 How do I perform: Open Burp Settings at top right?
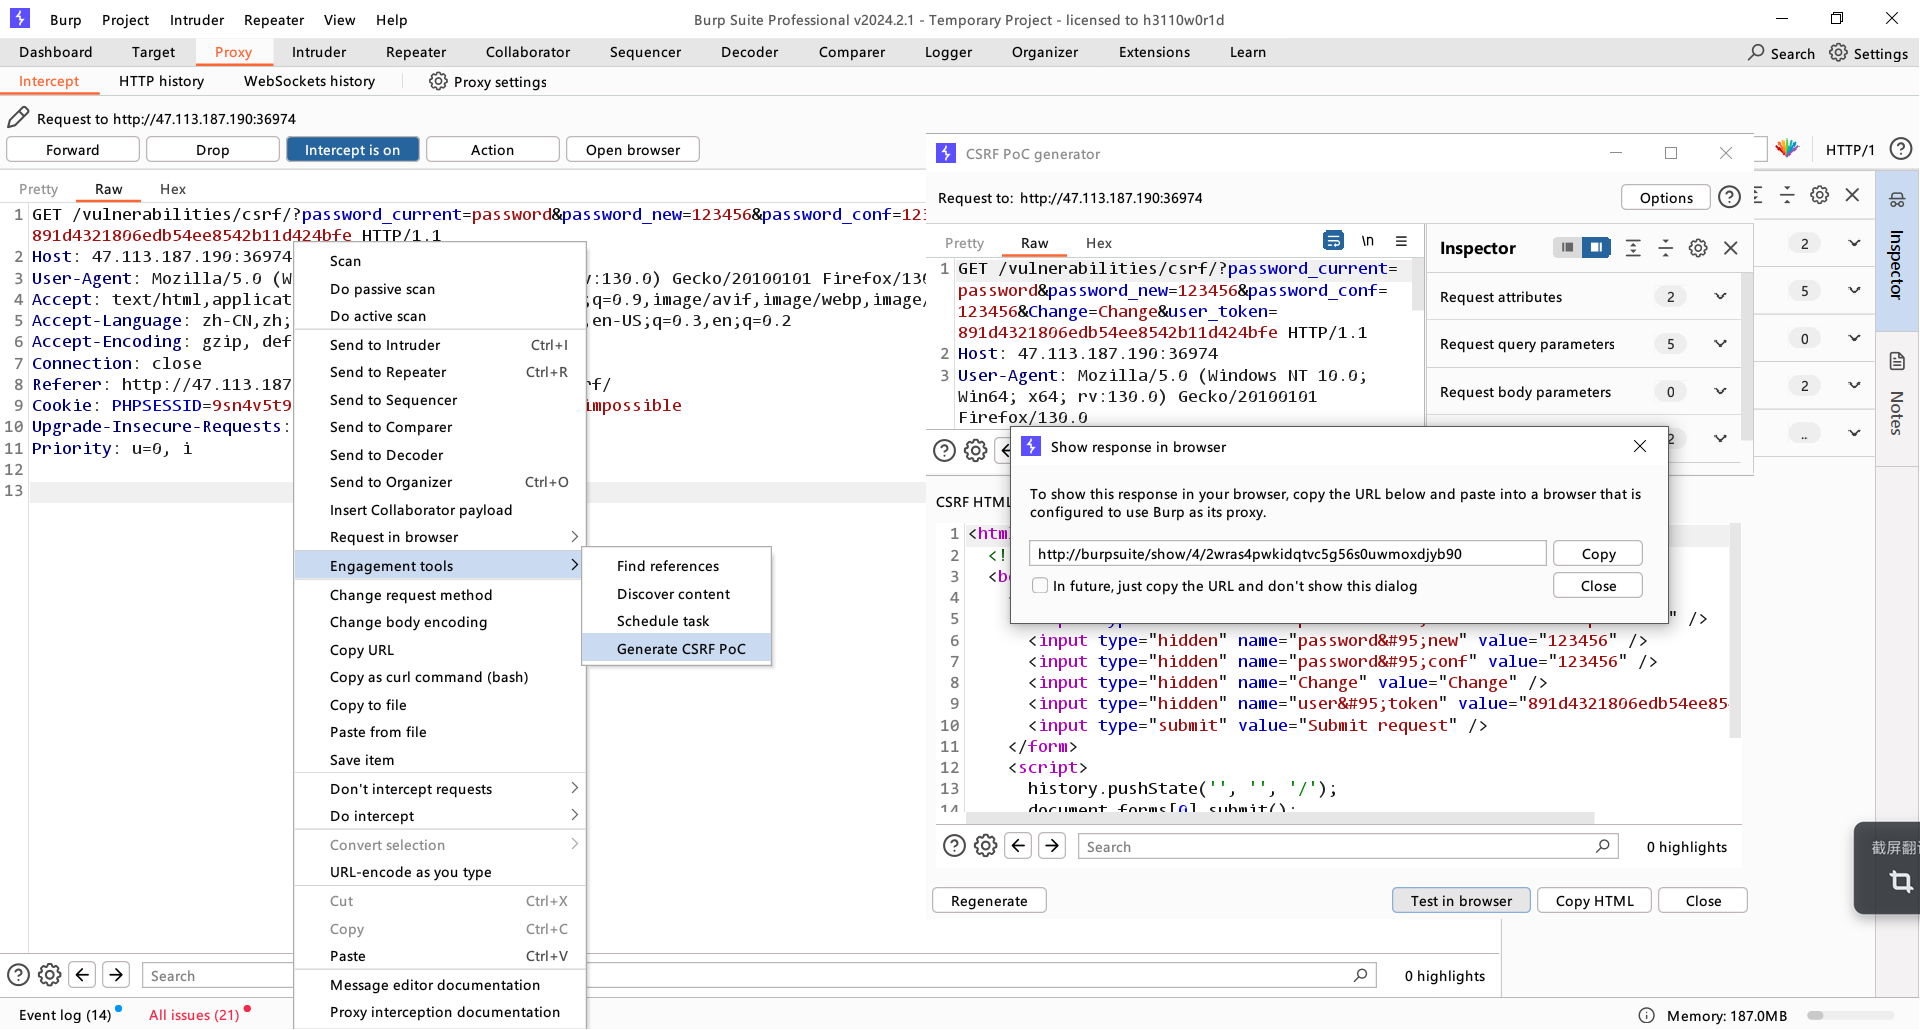tap(1868, 53)
